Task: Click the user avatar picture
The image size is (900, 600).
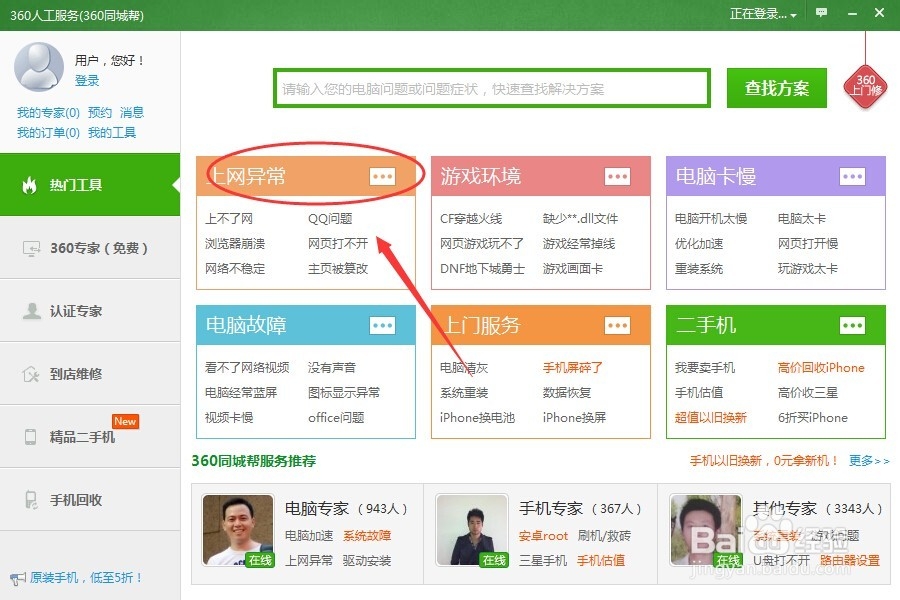Action: tap(38, 67)
